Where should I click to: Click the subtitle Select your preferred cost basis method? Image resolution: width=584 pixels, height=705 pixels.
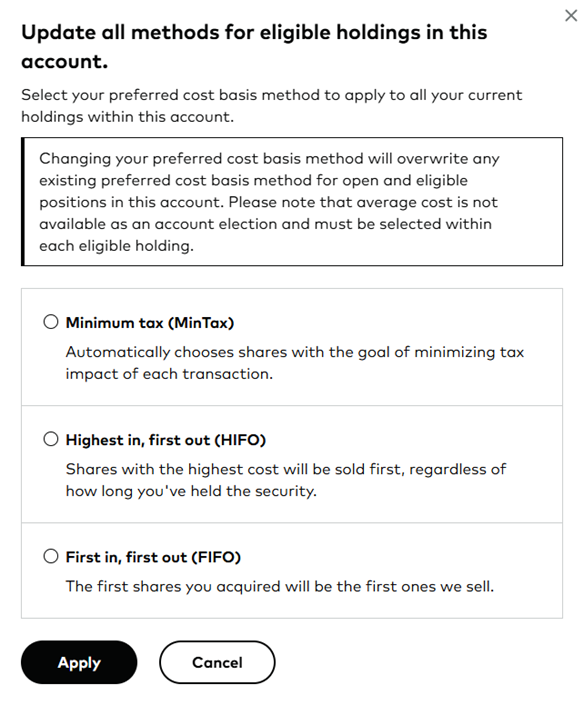click(272, 106)
